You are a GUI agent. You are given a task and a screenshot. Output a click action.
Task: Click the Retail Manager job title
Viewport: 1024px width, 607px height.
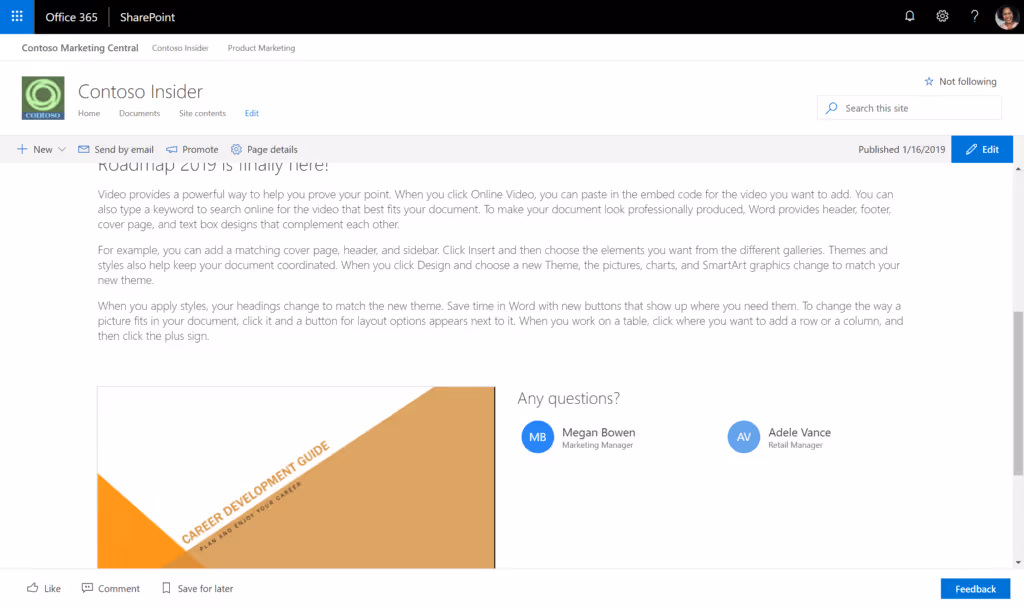pyautogui.click(x=795, y=445)
